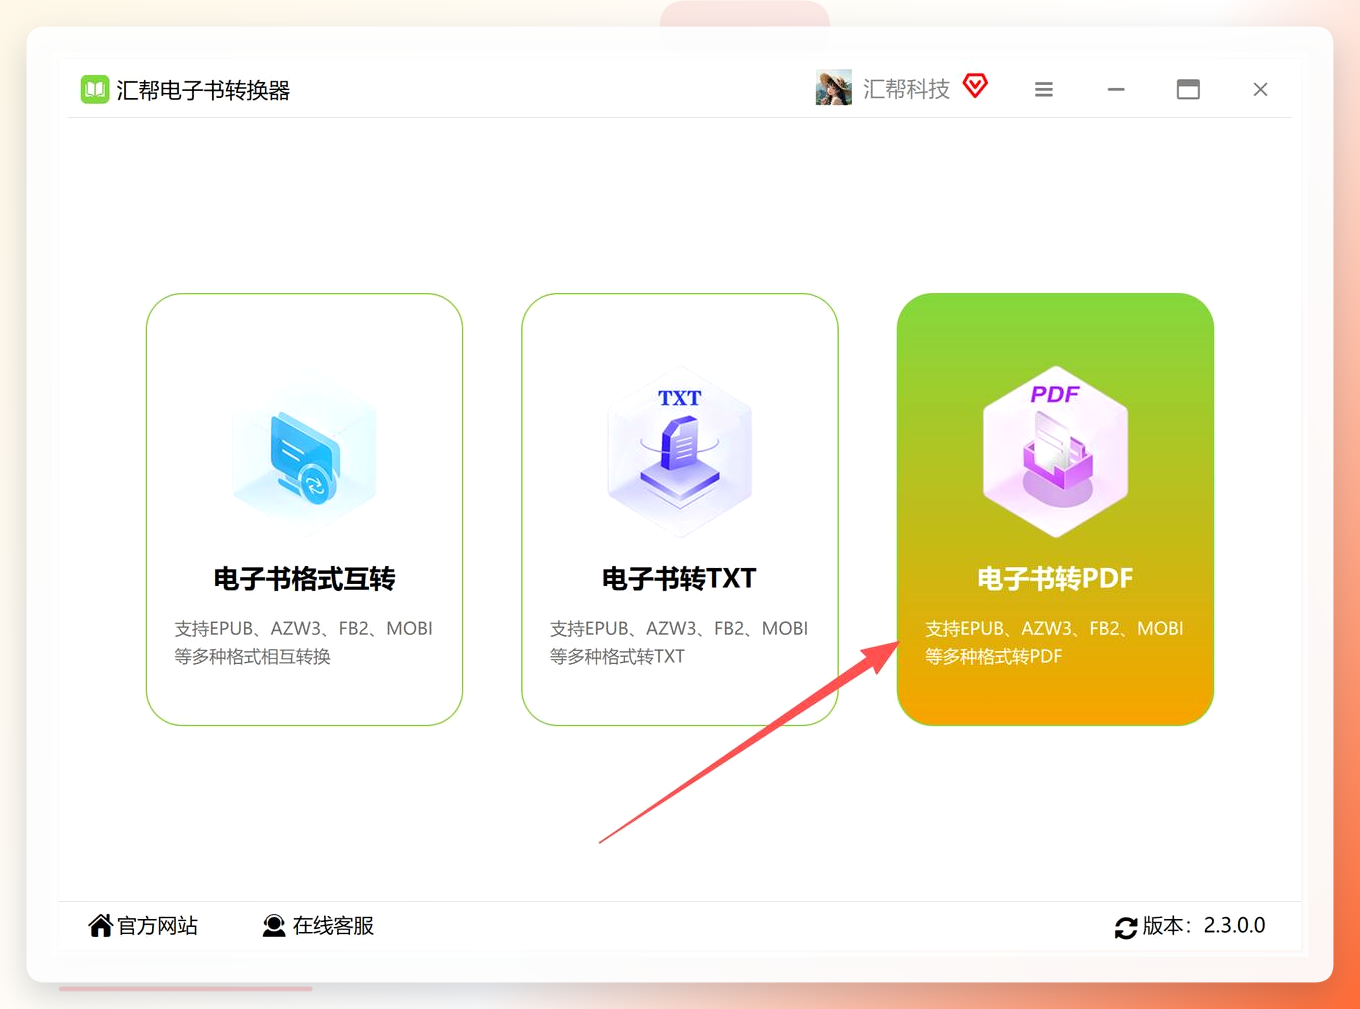
Task: Click the 等多种格式相互转换 description
Action: pos(252,656)
